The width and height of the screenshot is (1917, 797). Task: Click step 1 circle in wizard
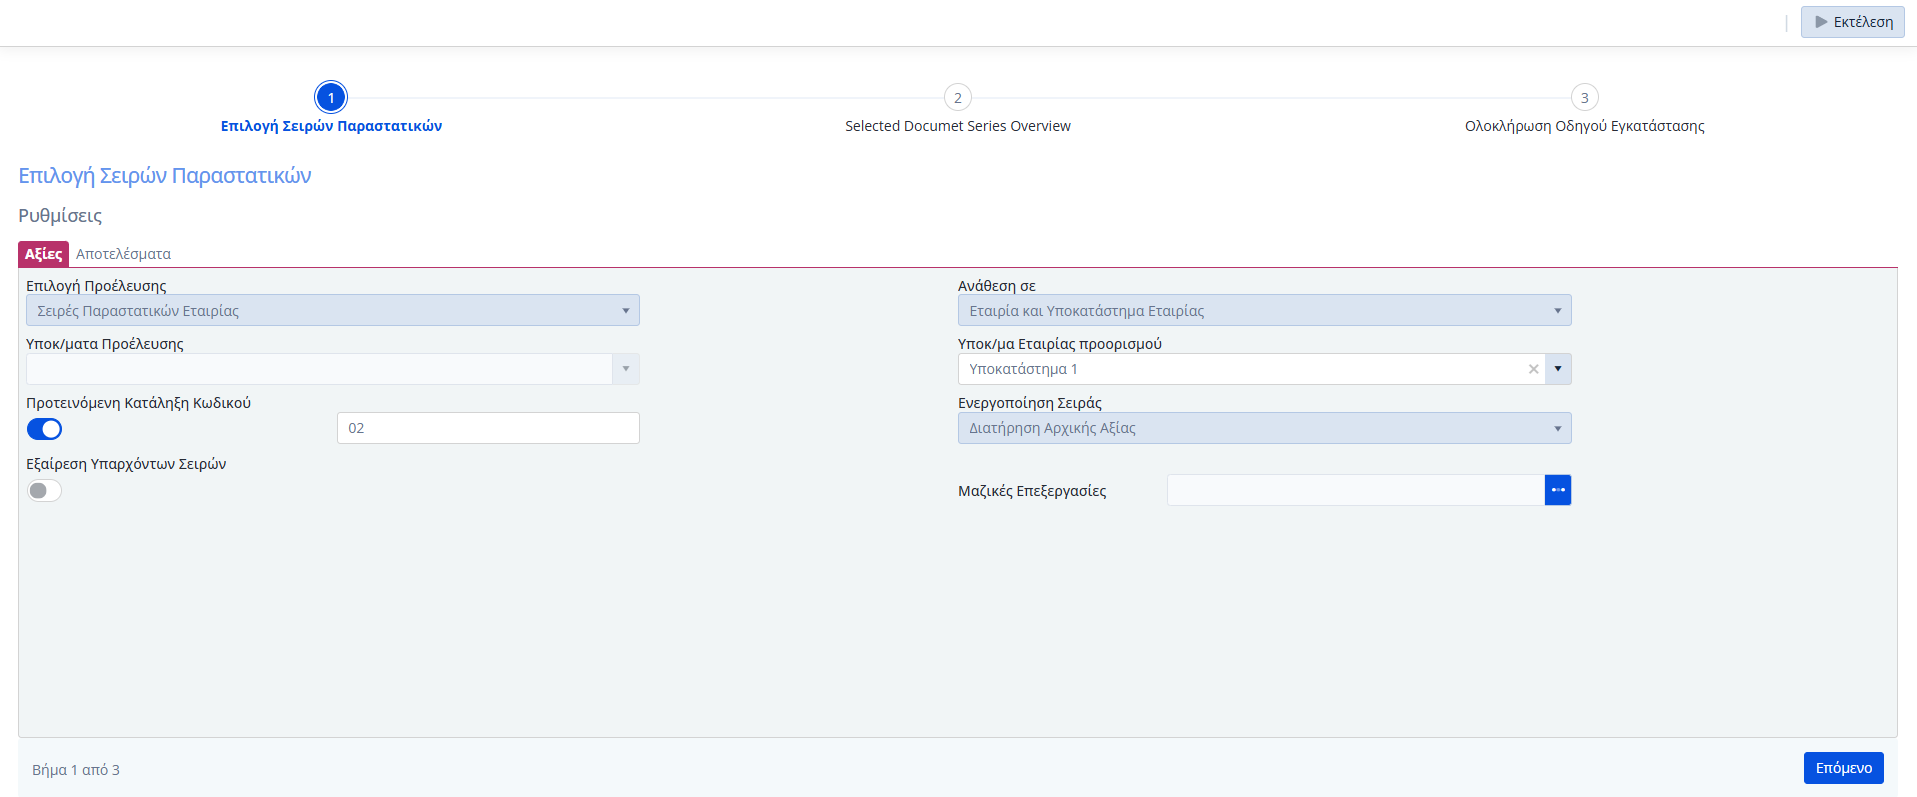pyautogui.click(x=331, y=98)
